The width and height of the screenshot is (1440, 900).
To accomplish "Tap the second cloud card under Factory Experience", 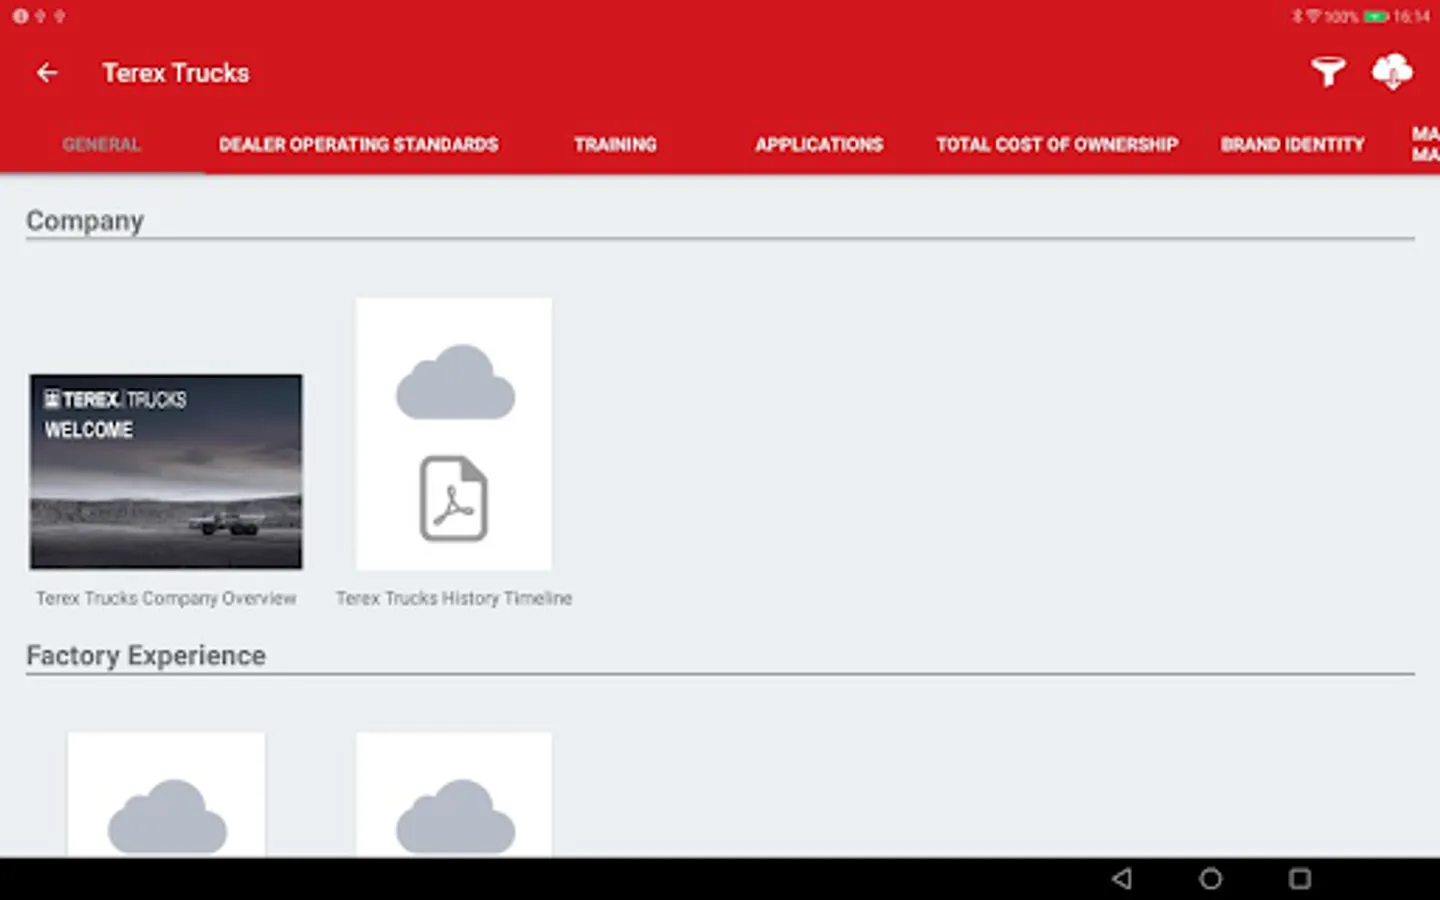I will click(x=454, y=795).
